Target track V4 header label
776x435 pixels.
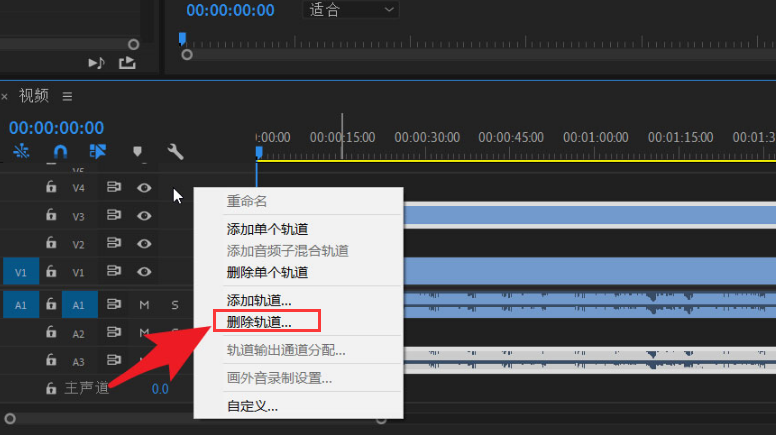[x=78, y=188]
